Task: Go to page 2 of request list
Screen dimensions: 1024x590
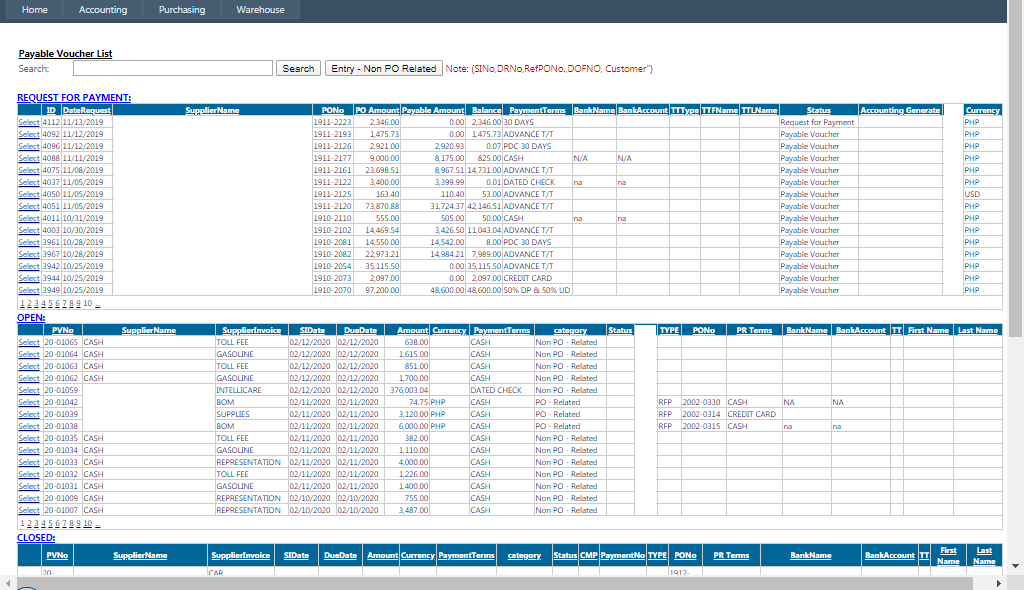Action: tap(29, 304)
